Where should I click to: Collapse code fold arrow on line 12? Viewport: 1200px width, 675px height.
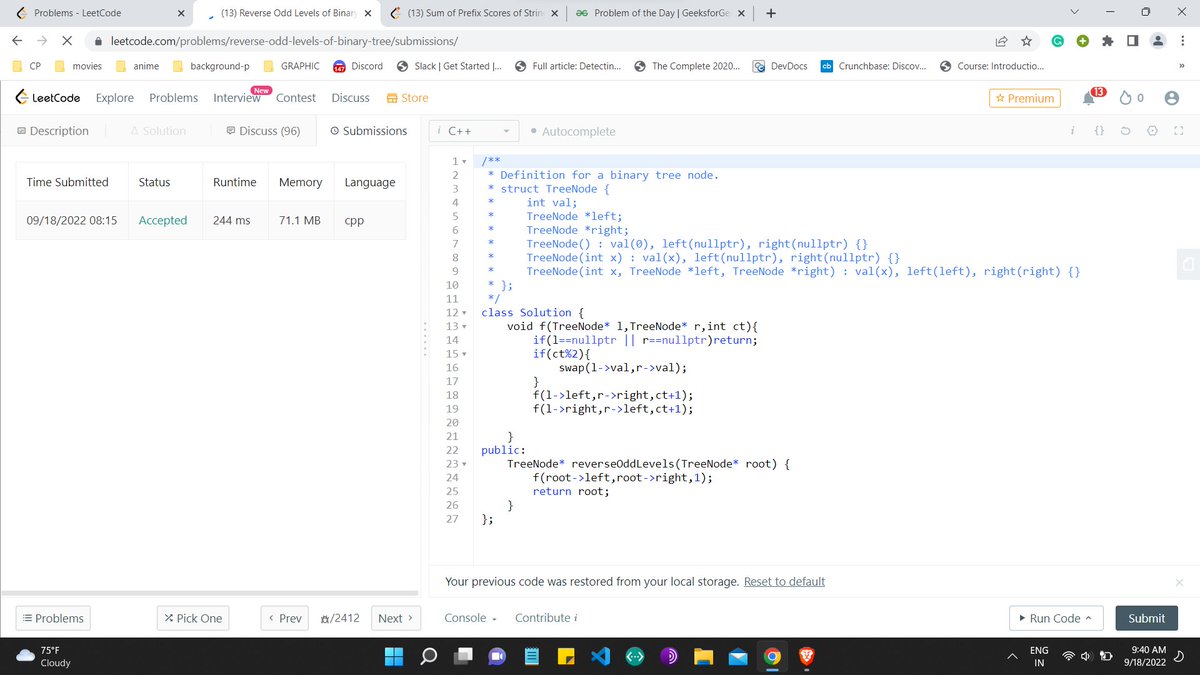[x=465, y=312]
